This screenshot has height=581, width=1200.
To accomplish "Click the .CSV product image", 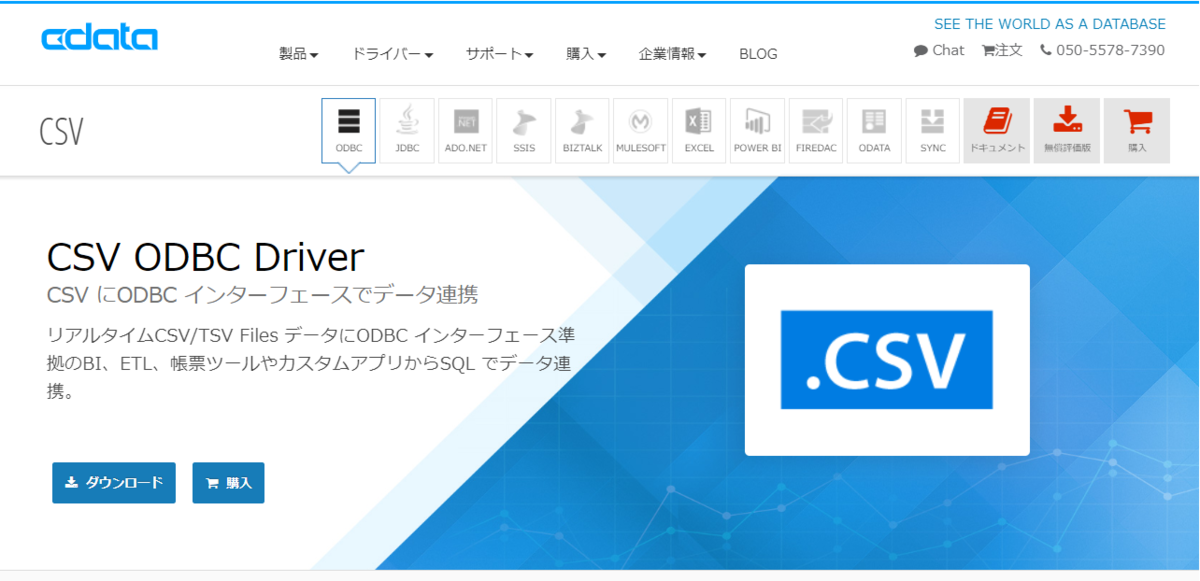I will pos(887,360).
